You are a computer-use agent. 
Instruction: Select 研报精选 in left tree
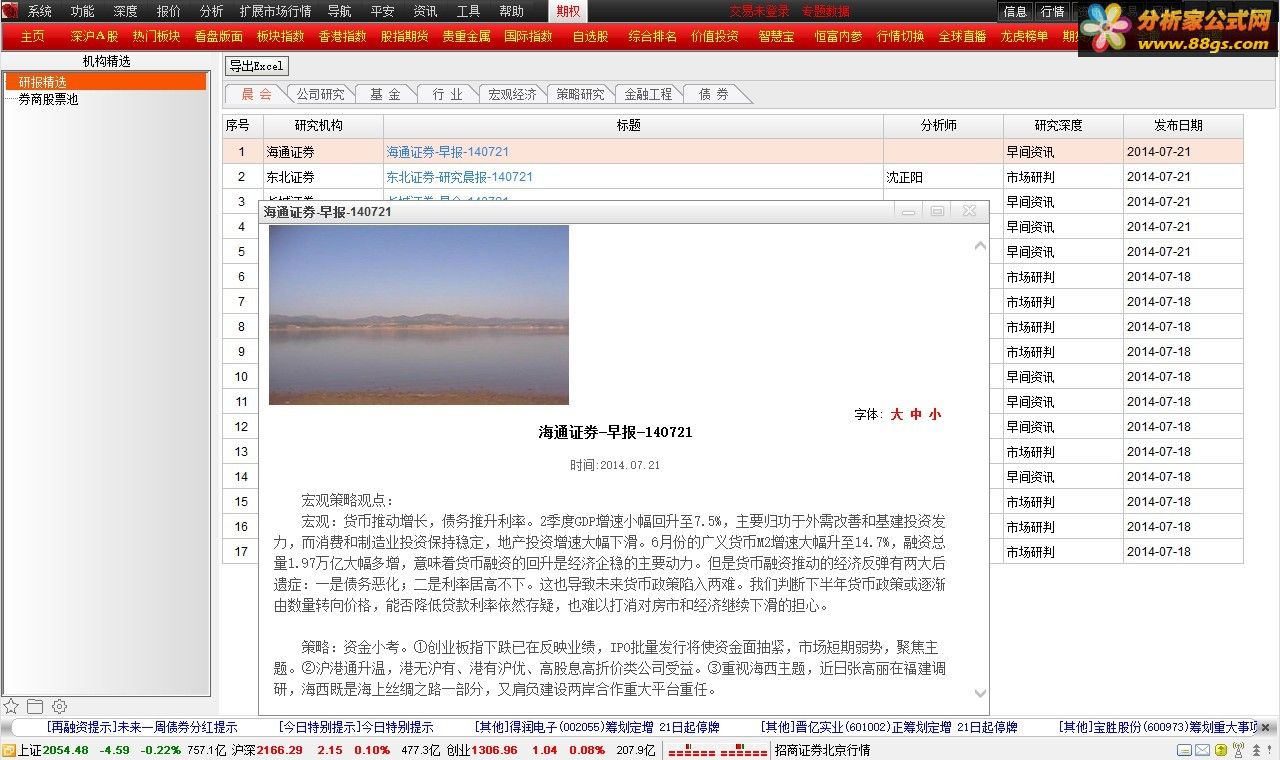pos(43,82)
